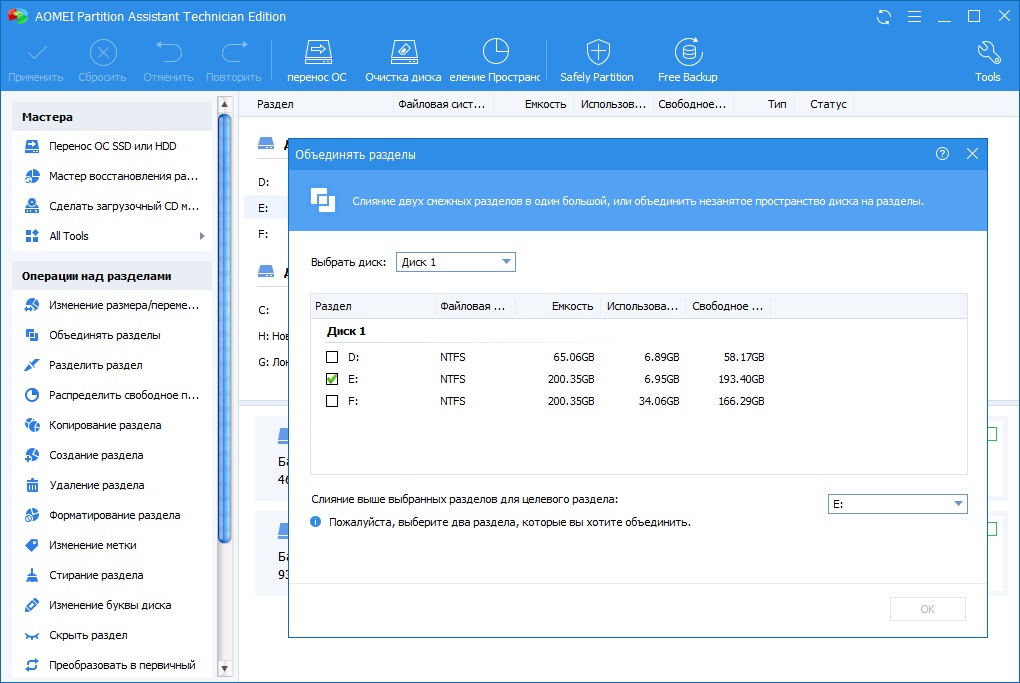Check the D: partition checkbox
The image size is (1020, 683).
click(332, 357)
